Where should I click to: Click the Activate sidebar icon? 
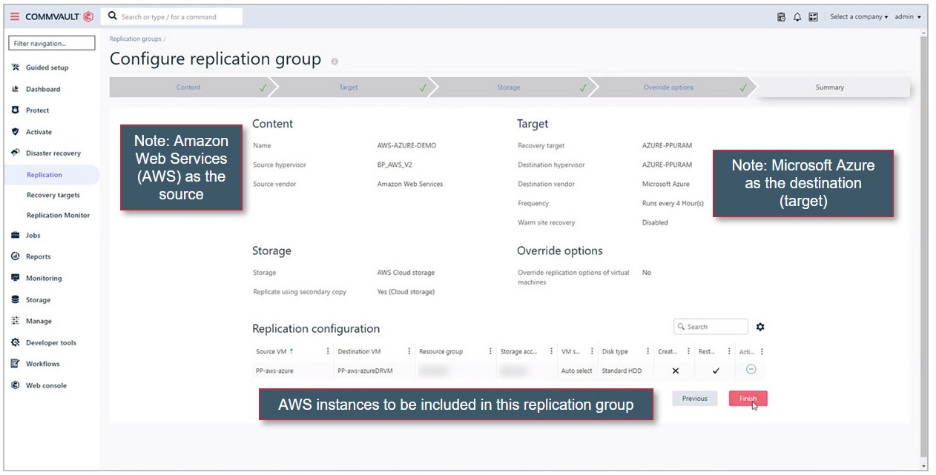pos(16,132)
